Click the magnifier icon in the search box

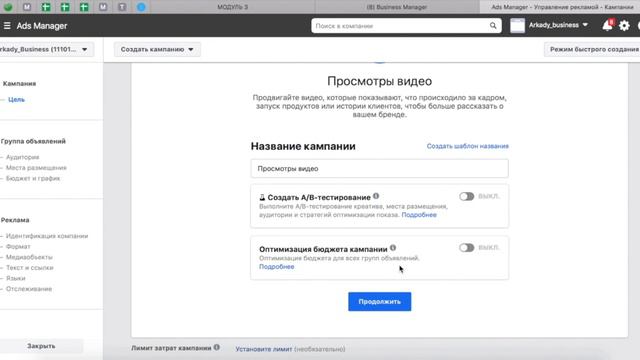[x=493, y=26]
